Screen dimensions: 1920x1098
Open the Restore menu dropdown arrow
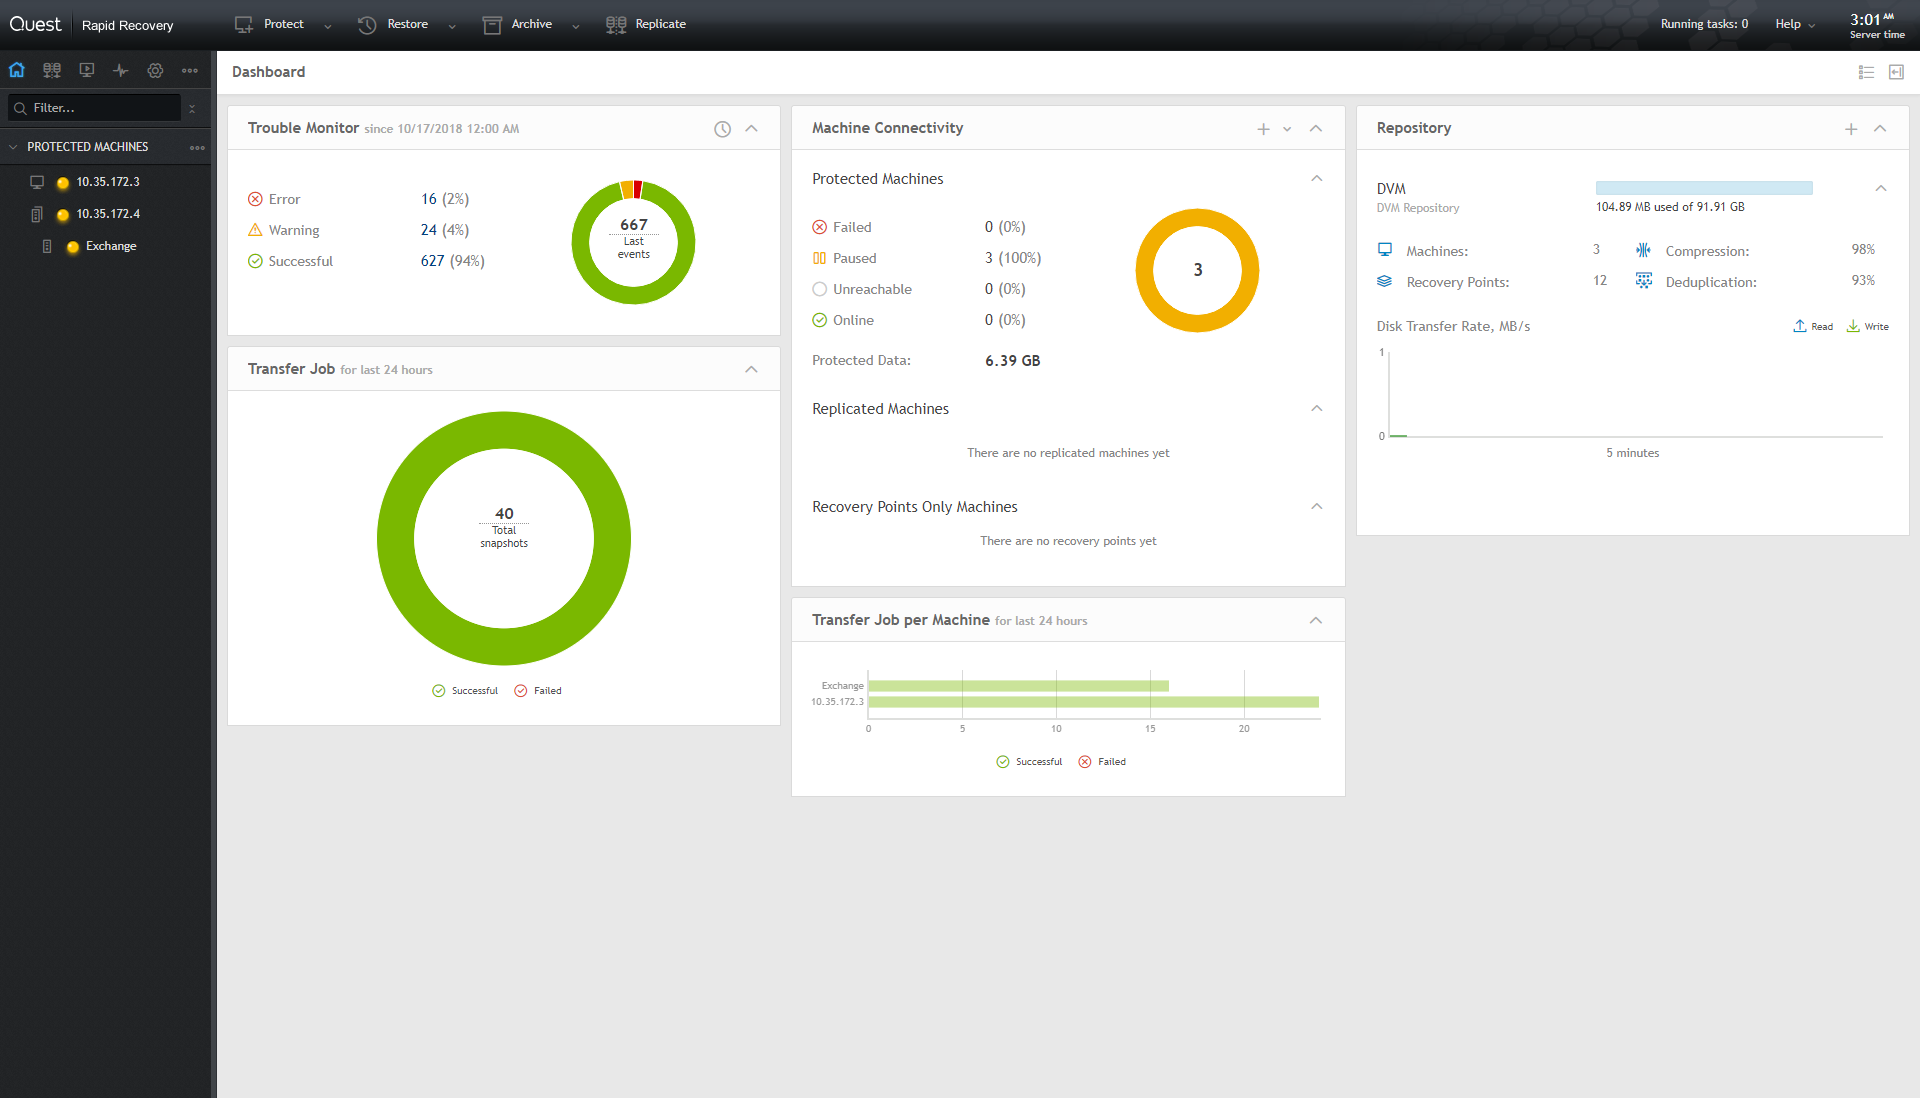(452, 26)
